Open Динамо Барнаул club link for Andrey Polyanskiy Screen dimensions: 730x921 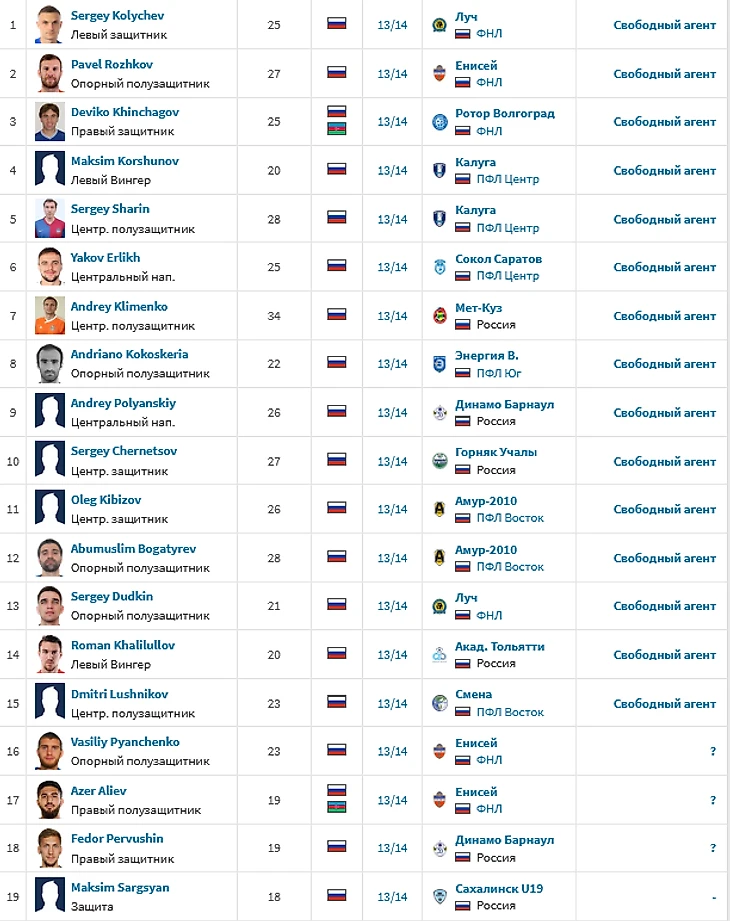504,405
